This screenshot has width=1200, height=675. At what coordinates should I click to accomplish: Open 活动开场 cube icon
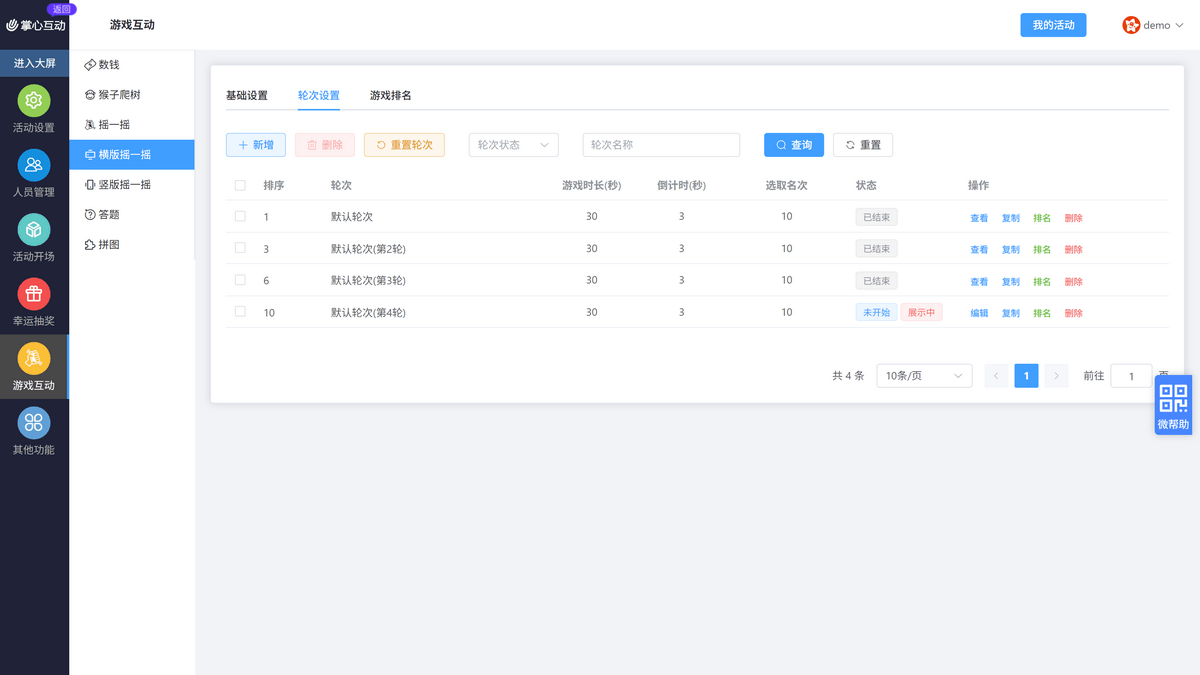click(34, 230)
